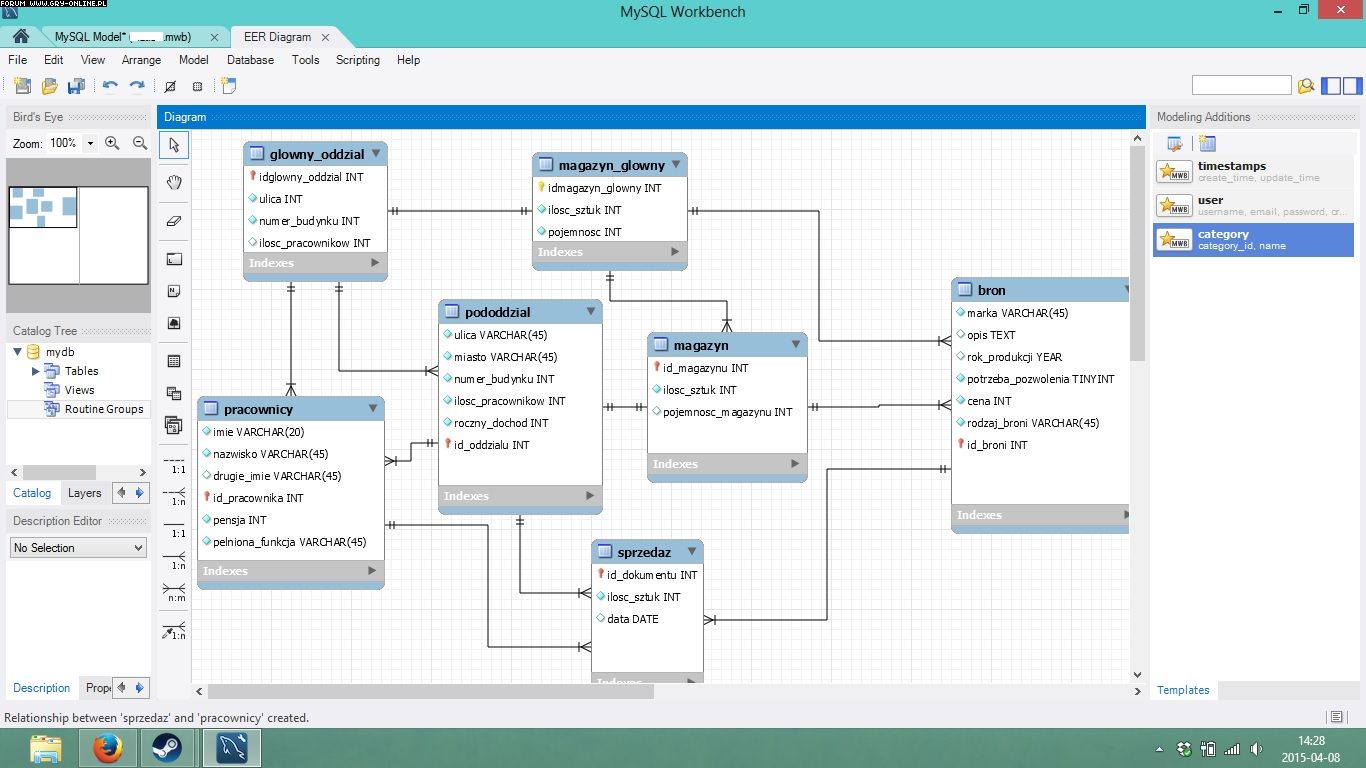
Task: Click the new document toolbar icon
Action: [22, 86]
